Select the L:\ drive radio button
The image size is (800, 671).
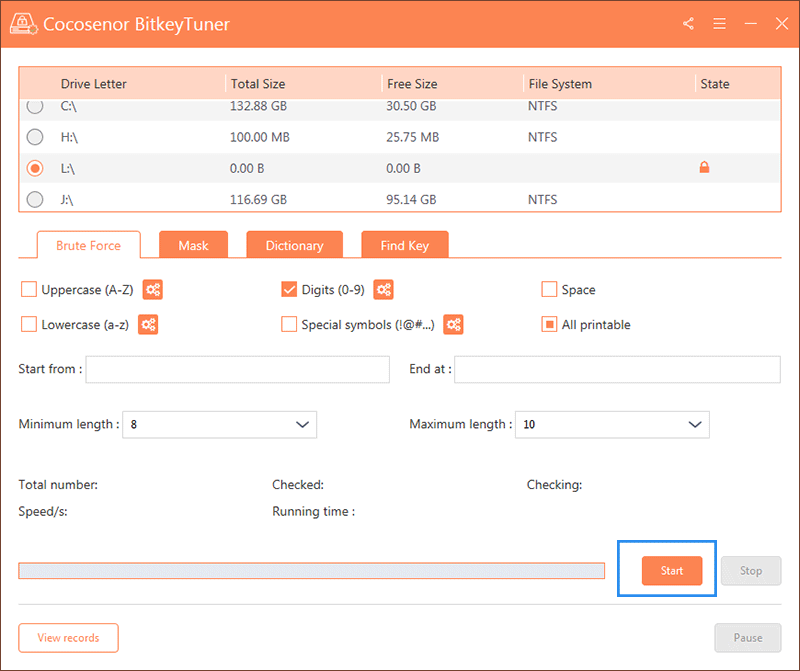(x=35, y=168)
